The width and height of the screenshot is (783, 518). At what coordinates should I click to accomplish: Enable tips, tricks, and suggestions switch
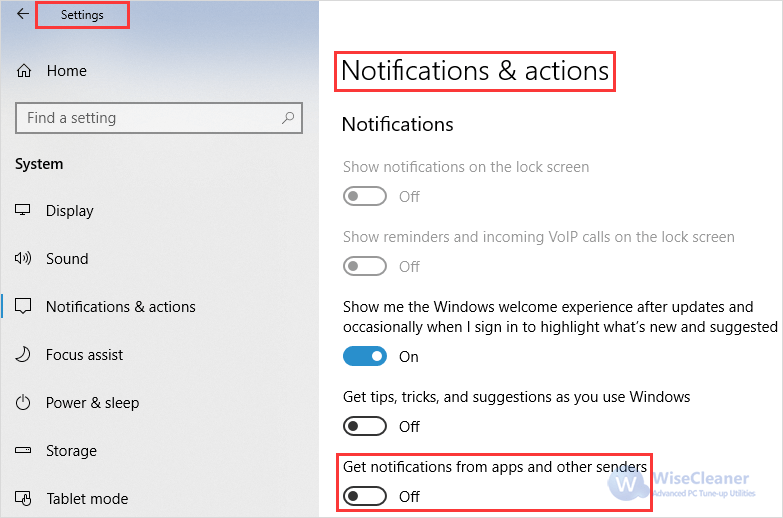365,426
